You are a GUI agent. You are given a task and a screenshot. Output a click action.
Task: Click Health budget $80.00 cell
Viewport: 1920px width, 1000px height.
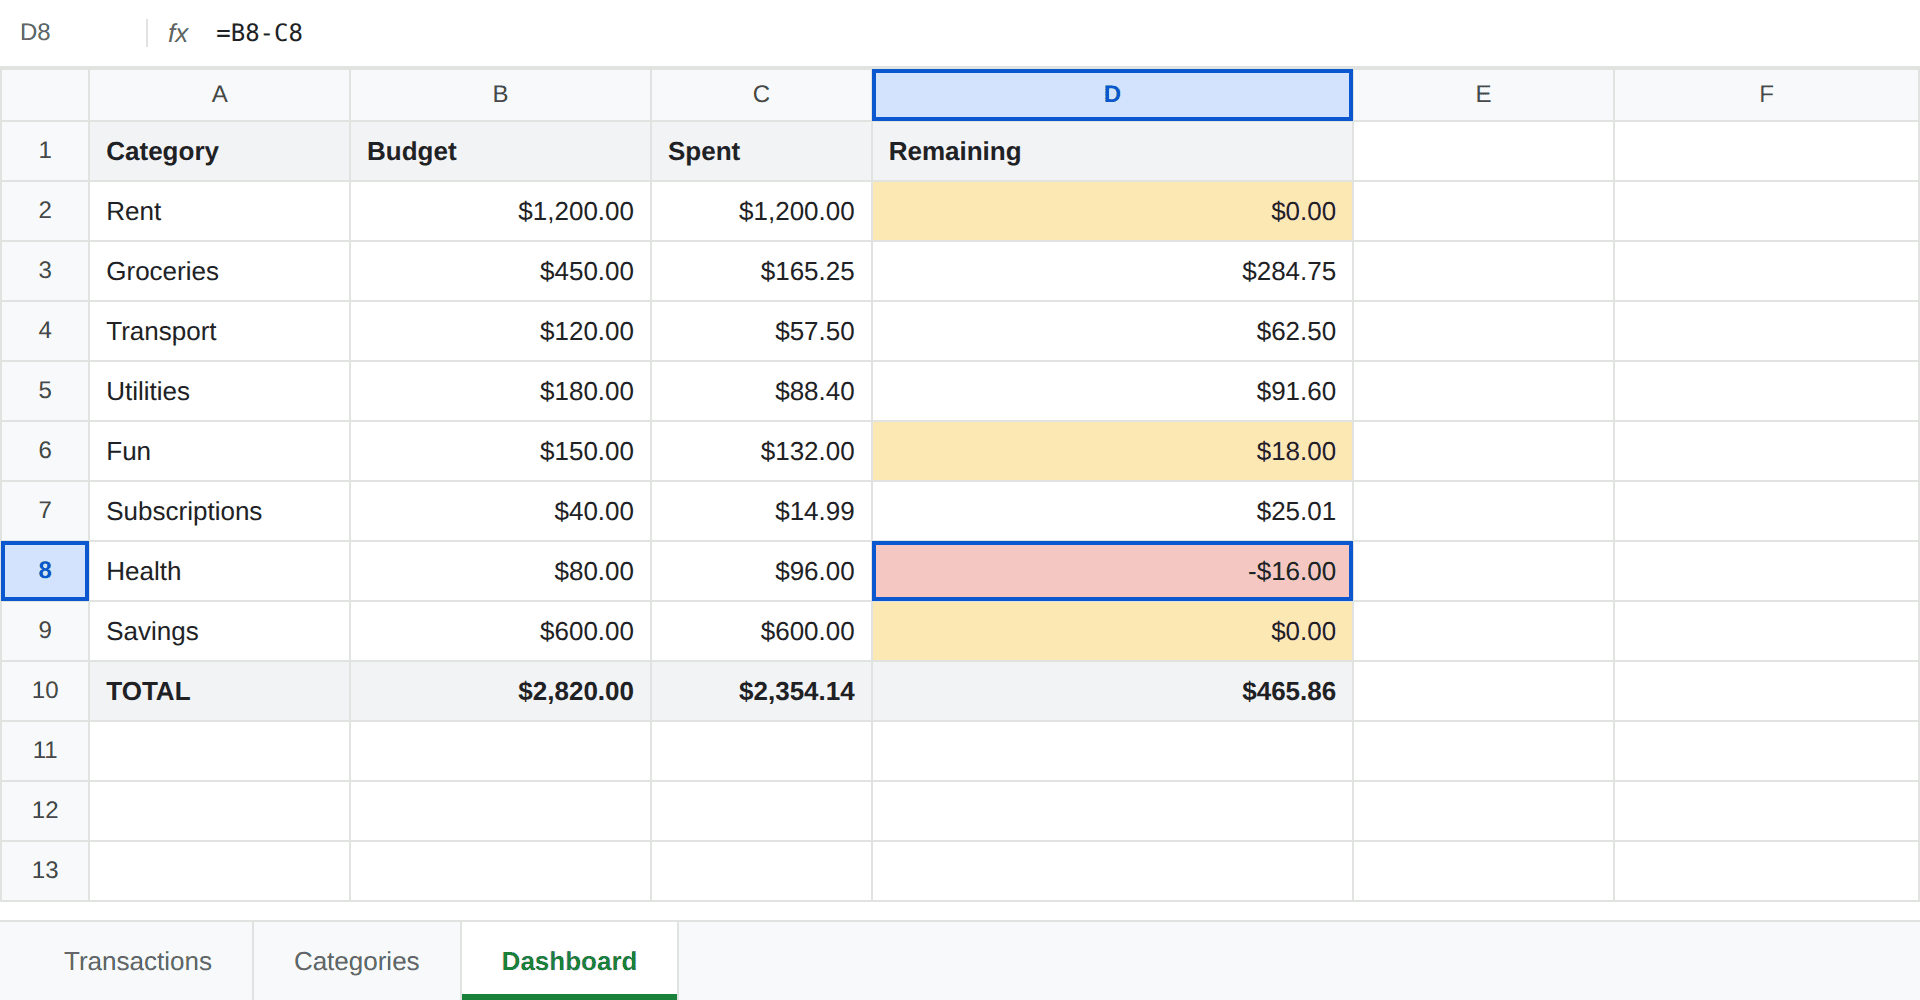pos(501,571)
